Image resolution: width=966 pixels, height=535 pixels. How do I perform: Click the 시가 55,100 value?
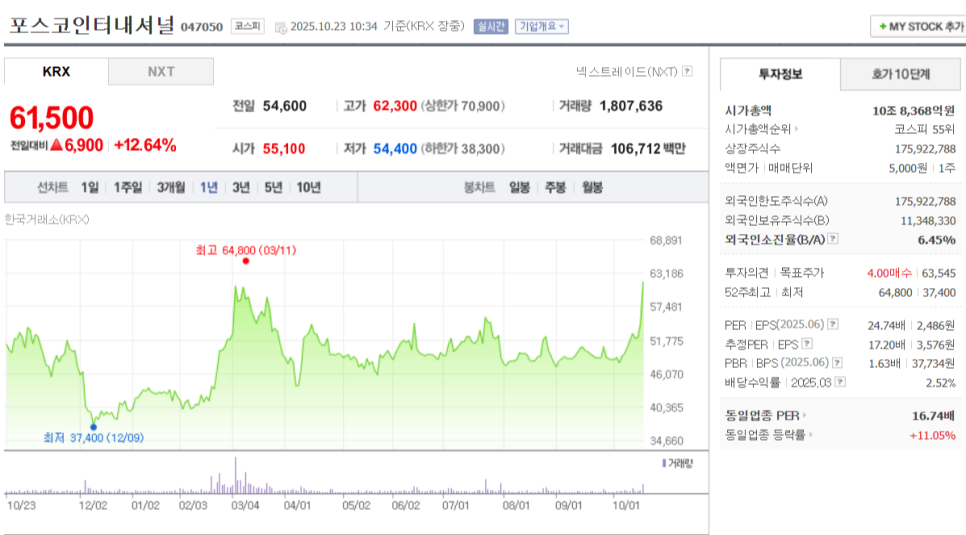[x=284, y=149]
